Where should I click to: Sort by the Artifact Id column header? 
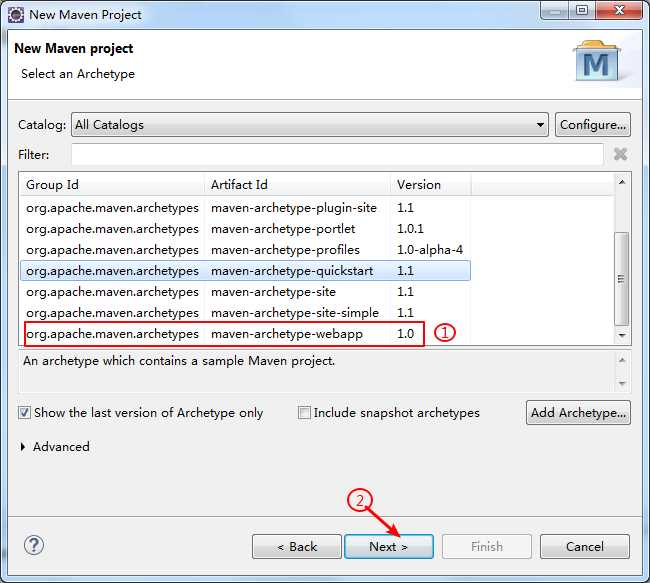tap(297, 185)
